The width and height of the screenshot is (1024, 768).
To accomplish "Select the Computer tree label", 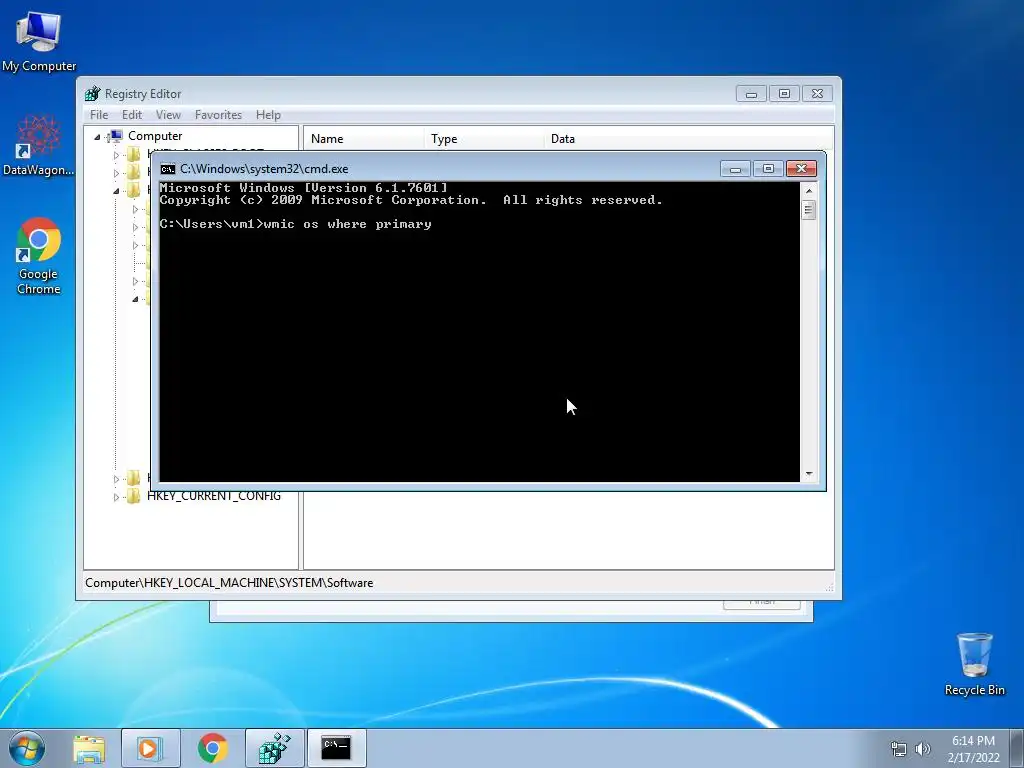I will pos(155,136).
